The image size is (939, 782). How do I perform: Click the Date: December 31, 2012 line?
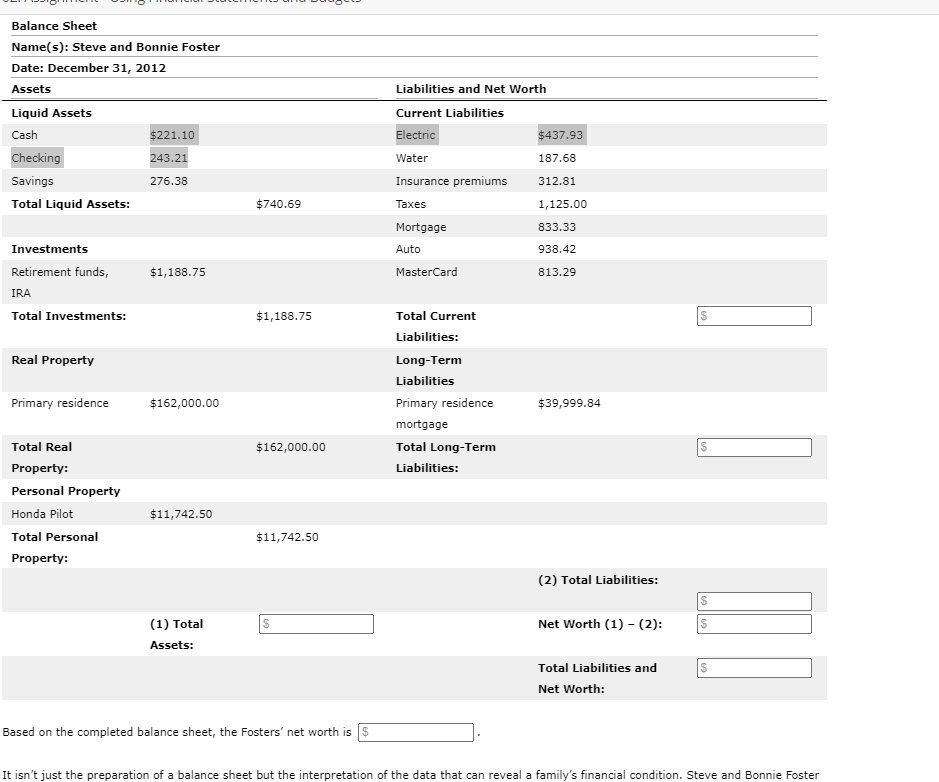89,68
